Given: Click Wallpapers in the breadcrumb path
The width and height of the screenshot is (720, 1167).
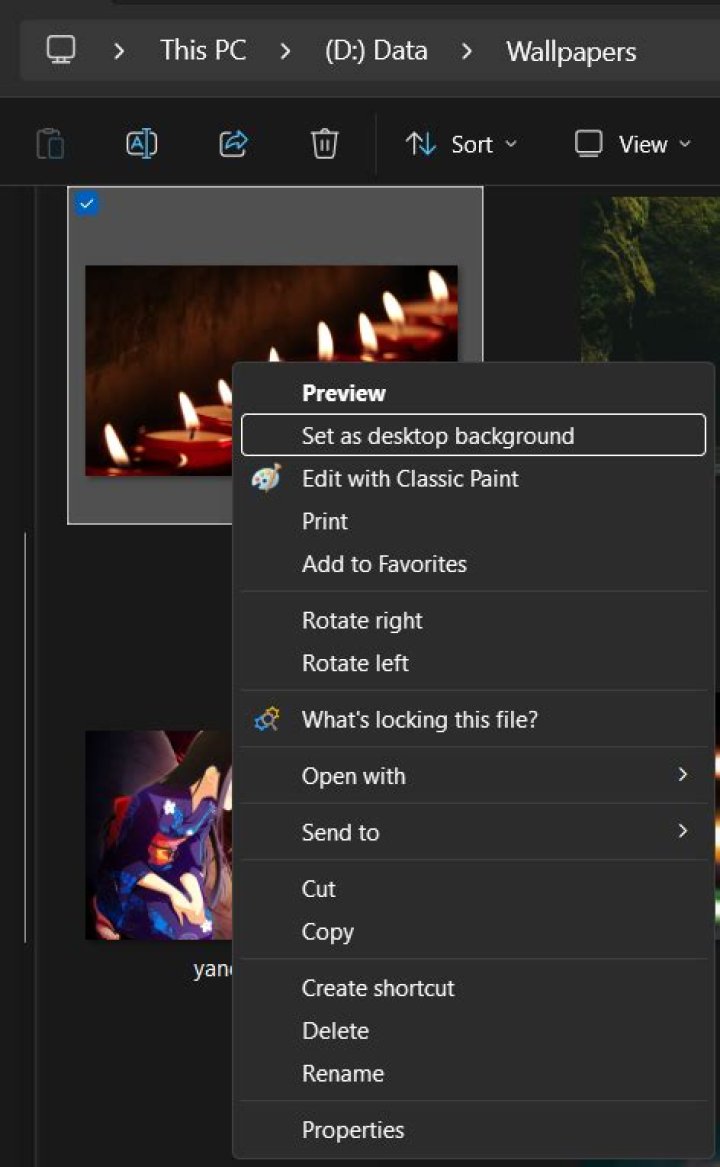Looking at the screenshot, I should 571,51.
